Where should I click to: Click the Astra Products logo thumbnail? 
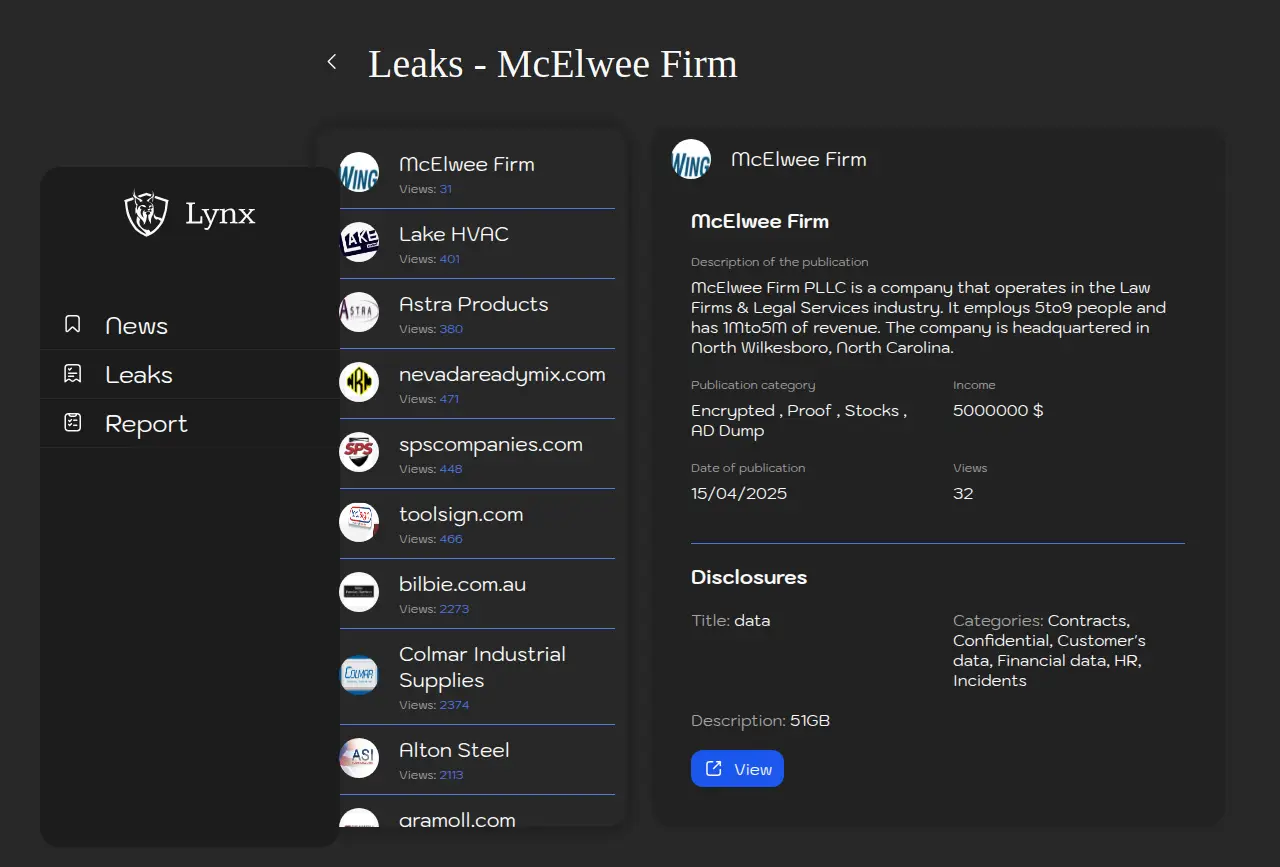[359, 312]
